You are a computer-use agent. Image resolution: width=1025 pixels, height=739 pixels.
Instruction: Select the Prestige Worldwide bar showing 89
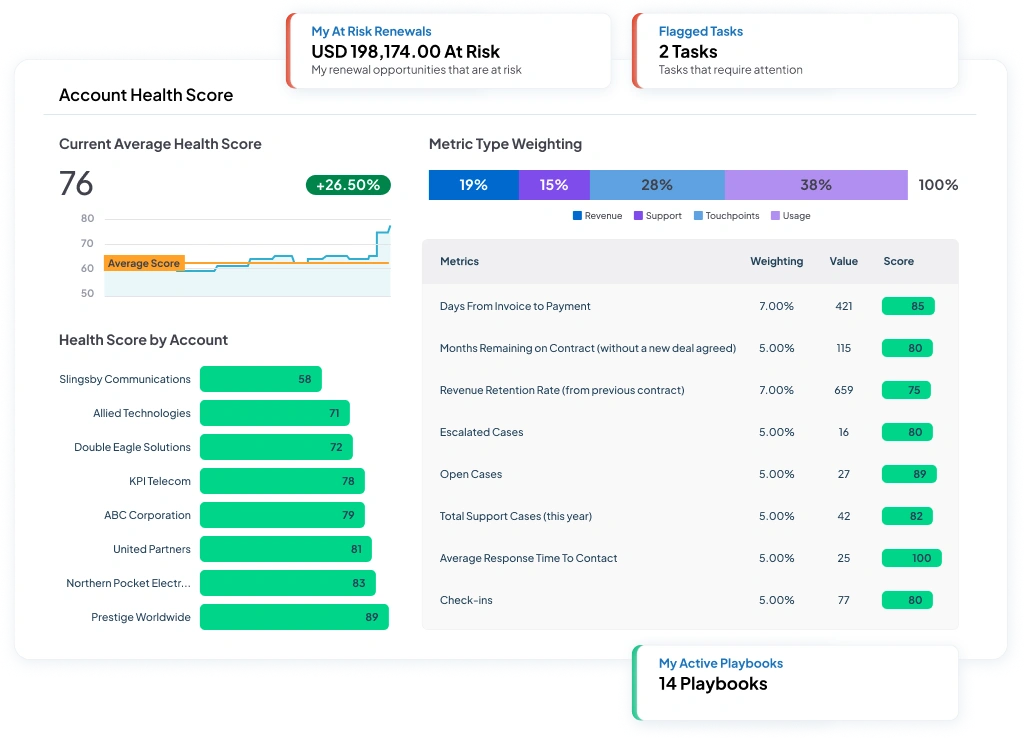coord(294,617)
